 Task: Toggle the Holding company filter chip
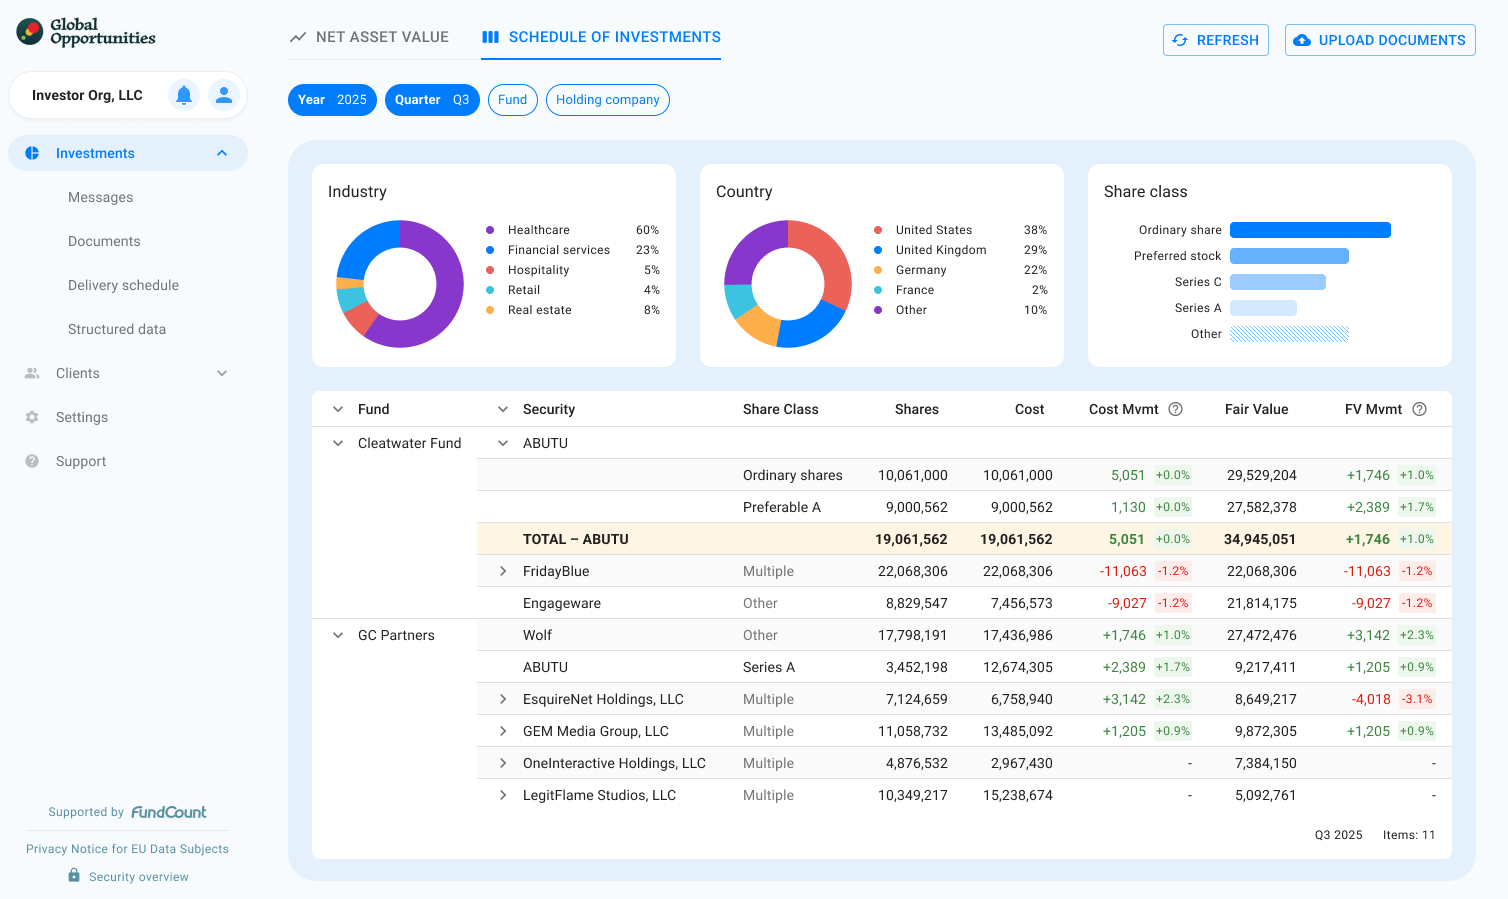[x=608, y=100]
